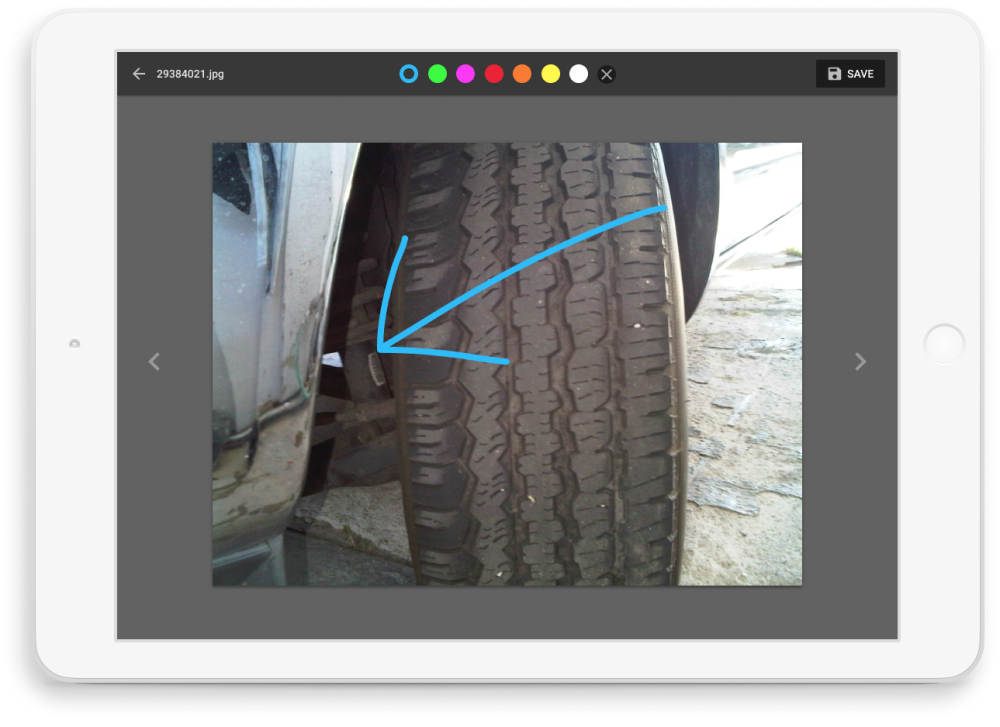Advance to the next photo
Screen dimensions: 1000x727
[x=860, y=362]
